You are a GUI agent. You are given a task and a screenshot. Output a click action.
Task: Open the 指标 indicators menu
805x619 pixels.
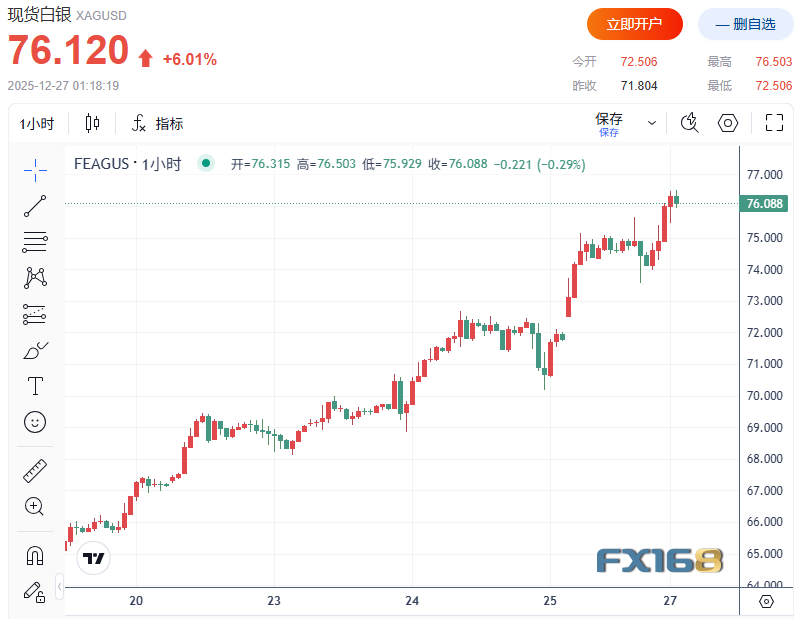click(x=158, y=124)
